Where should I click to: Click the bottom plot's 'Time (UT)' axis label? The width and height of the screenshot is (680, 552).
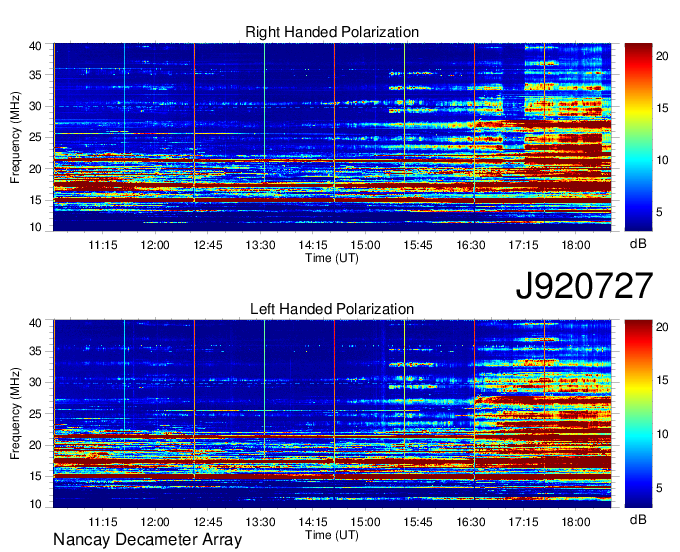coord(332,535)
